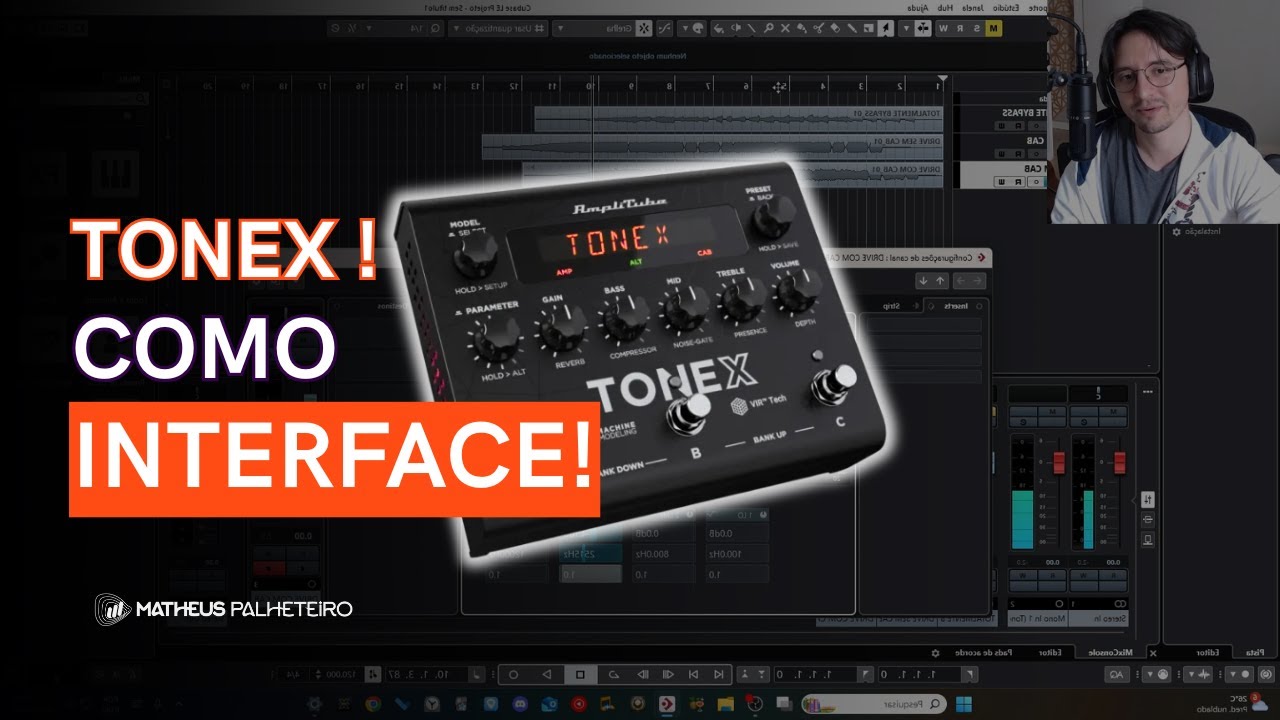The height and width of the screenshot is (720, 1280).
Task: Toggle the S solo-all button in top toolbar
Action: click(977, 28)
